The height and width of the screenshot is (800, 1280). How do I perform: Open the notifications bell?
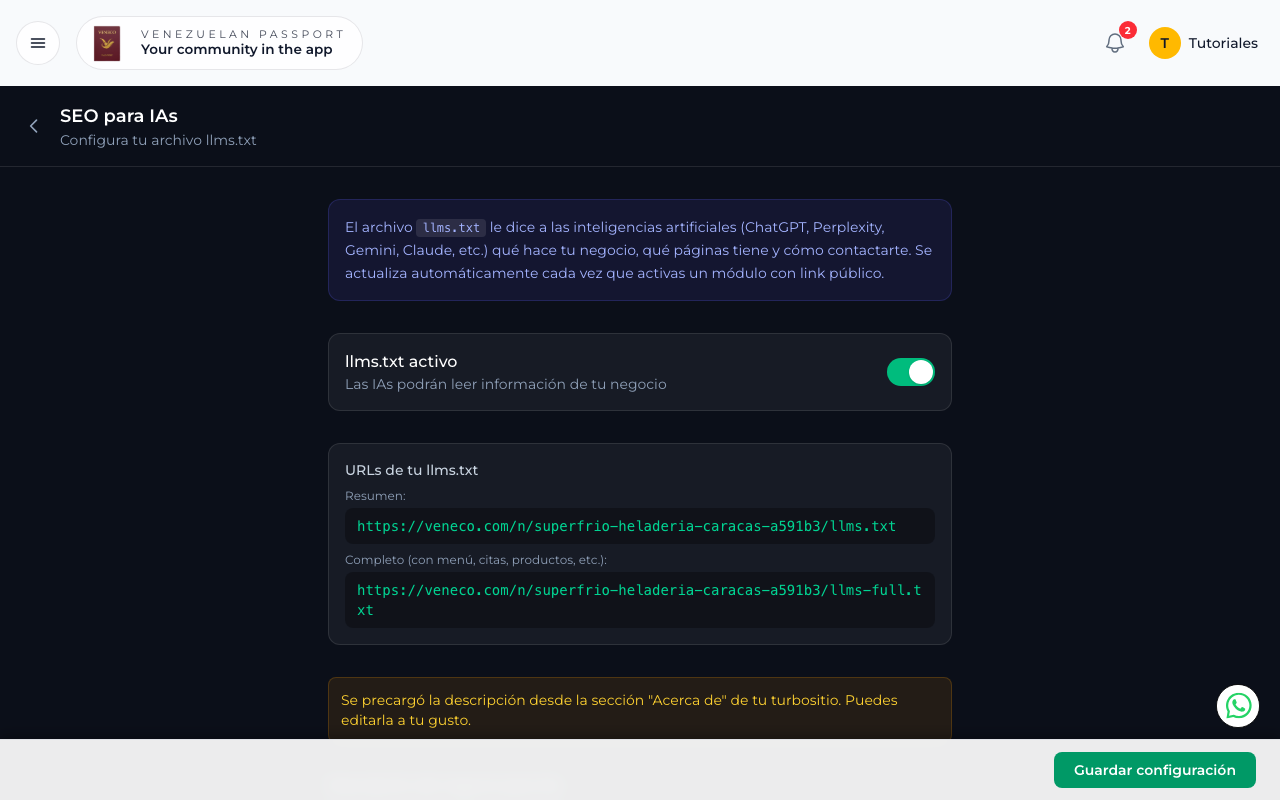tap(1115, 43)
